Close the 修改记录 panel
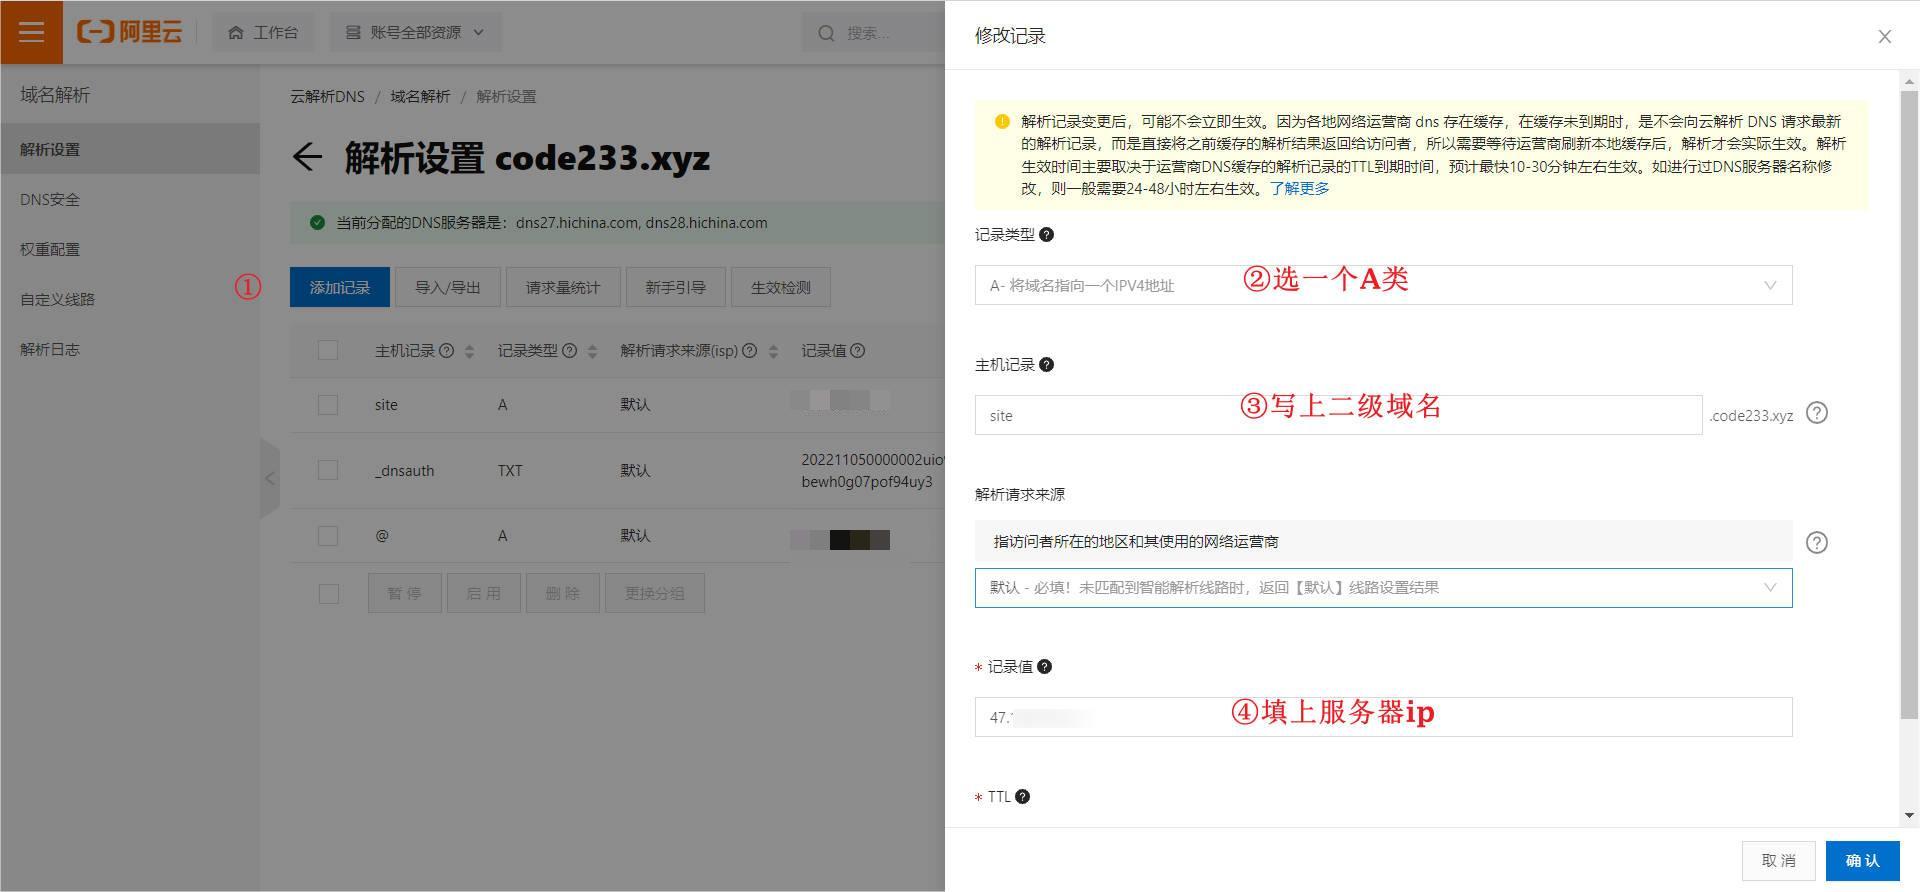Image resolution: width=1920 pixels, height=892 pixels. (x=1884, y=36)
